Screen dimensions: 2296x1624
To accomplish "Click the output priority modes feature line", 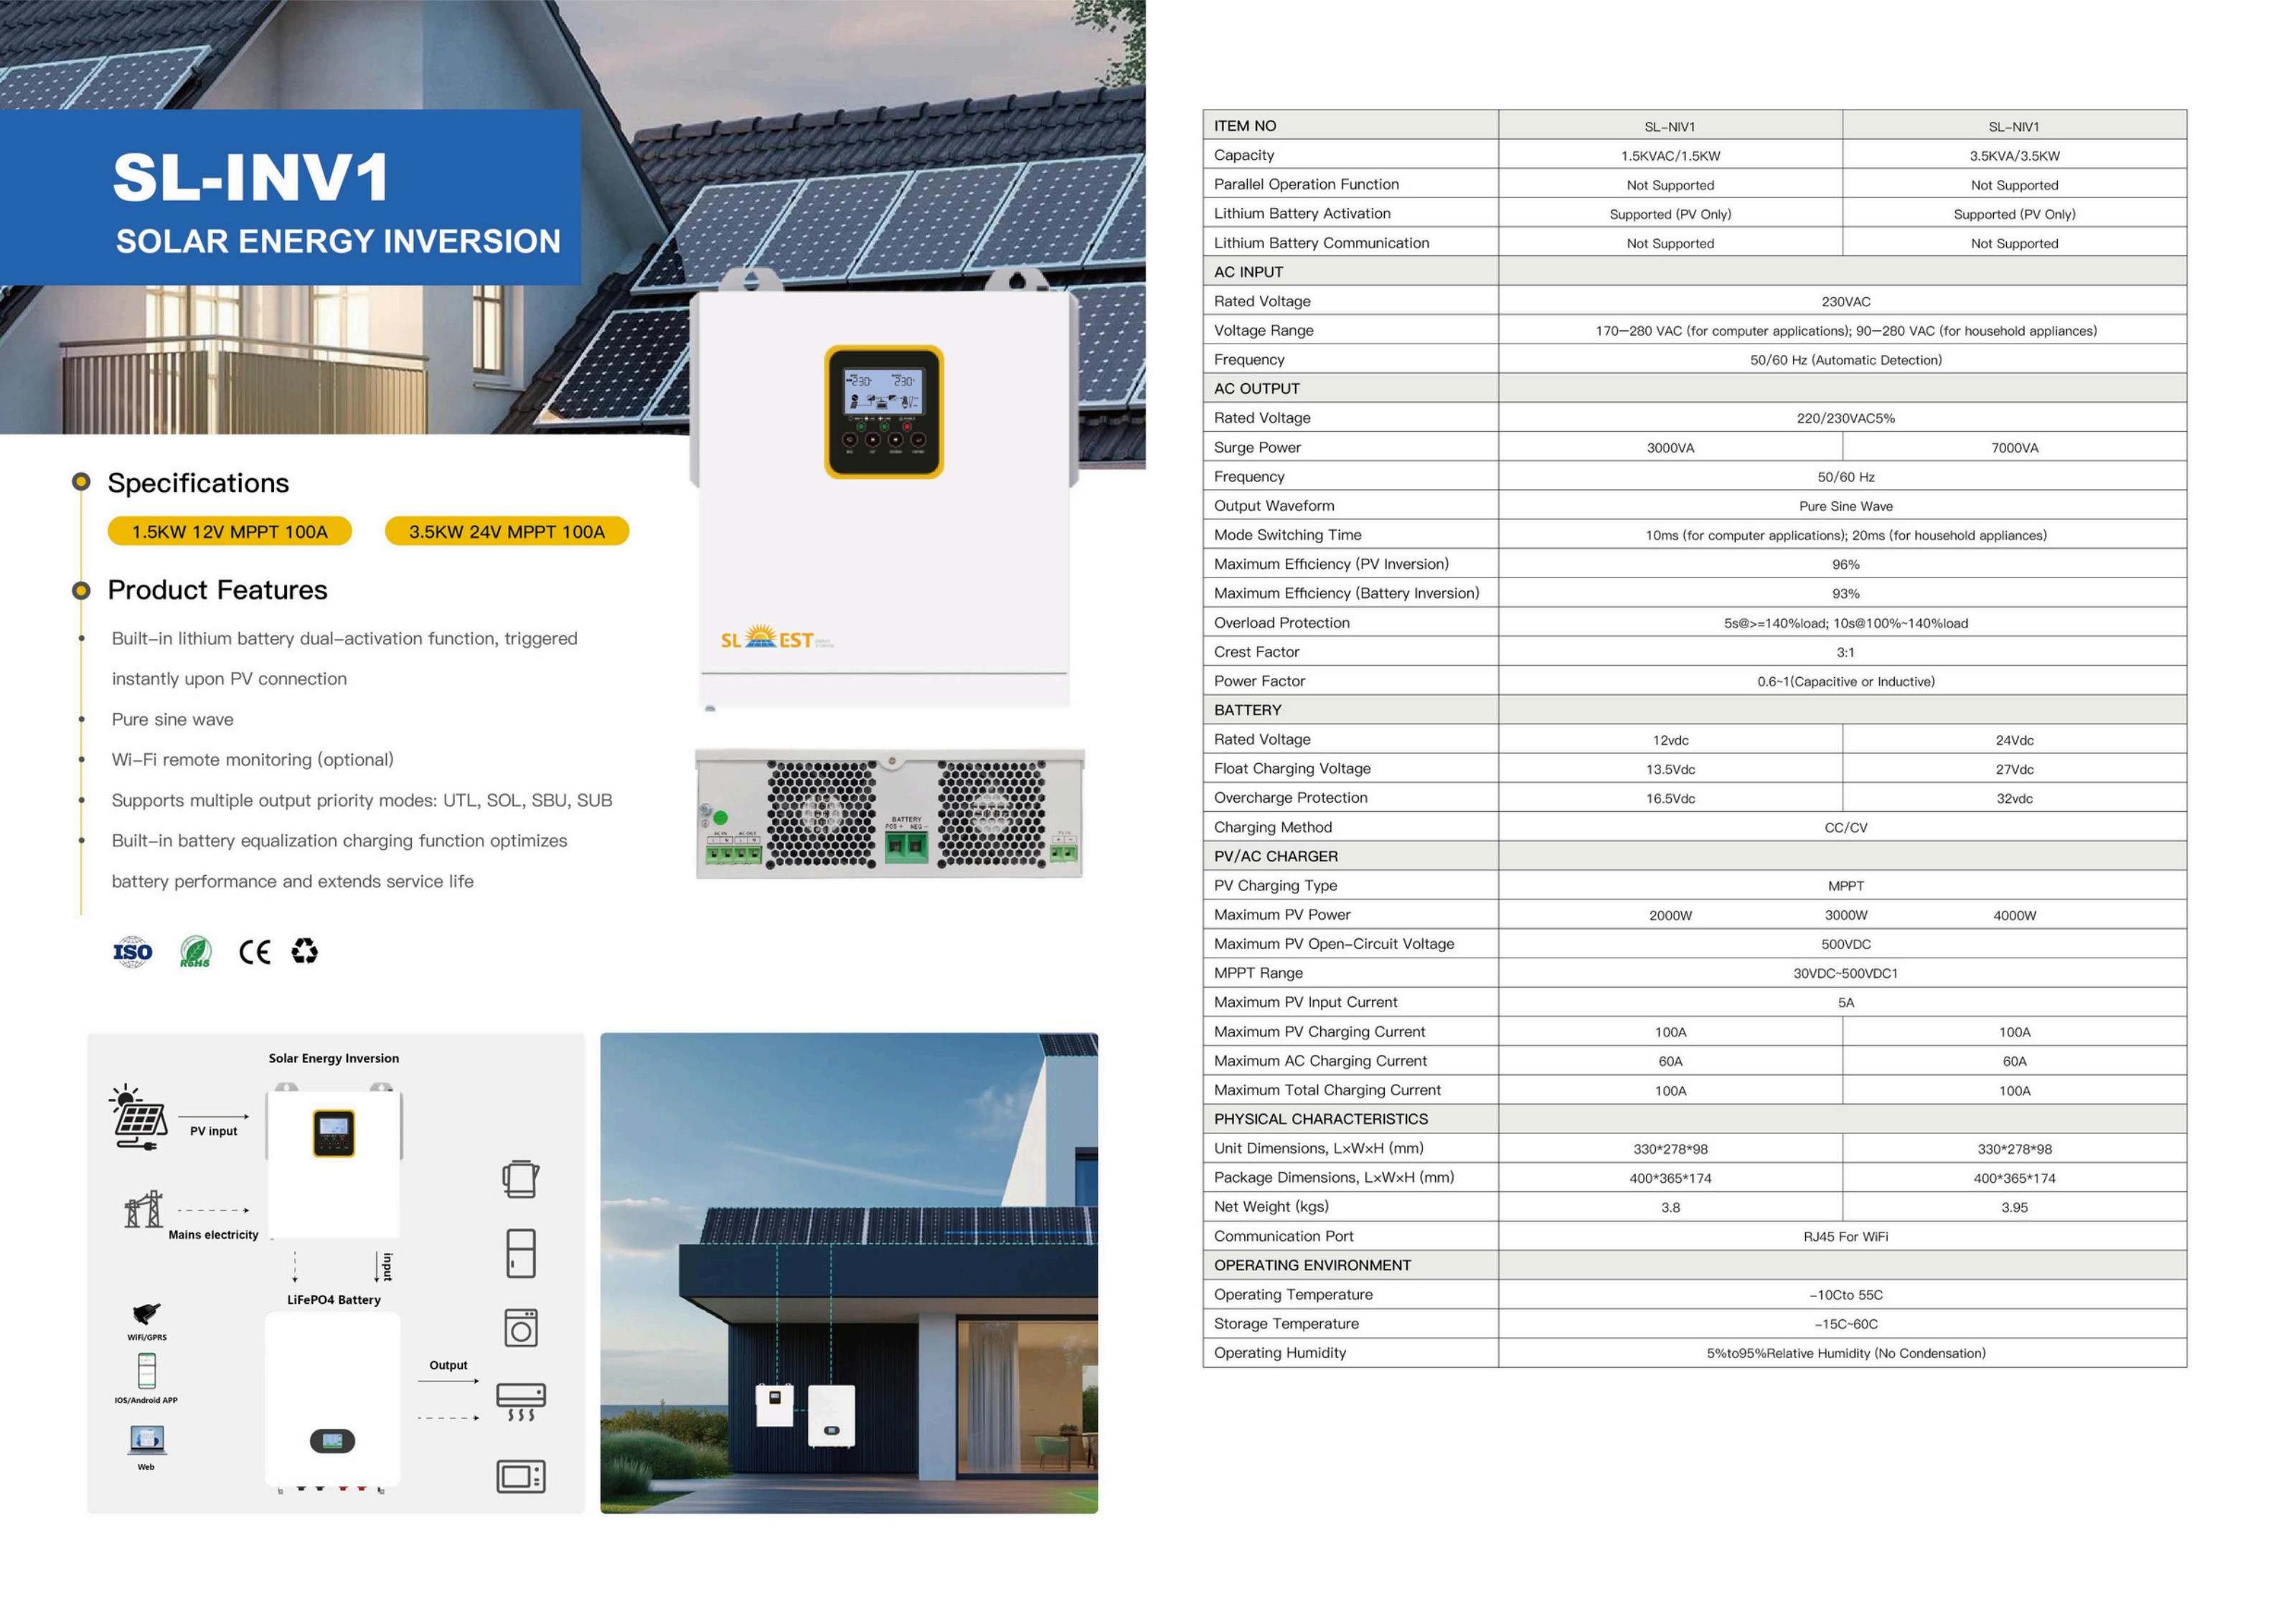I will point(362,800).
